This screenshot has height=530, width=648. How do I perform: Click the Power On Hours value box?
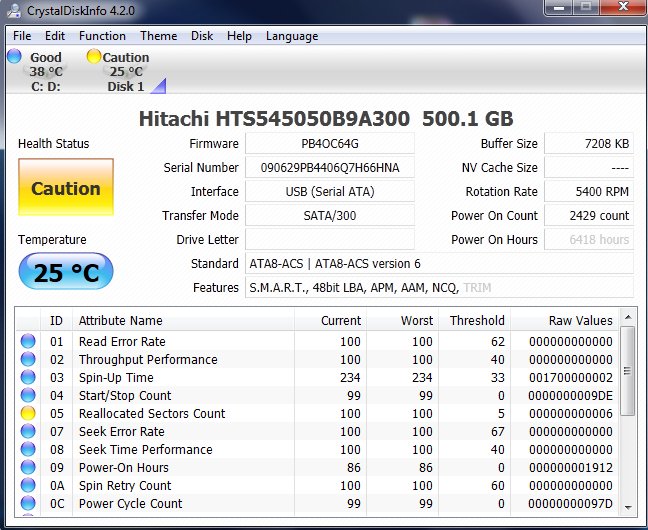[588, 239]
